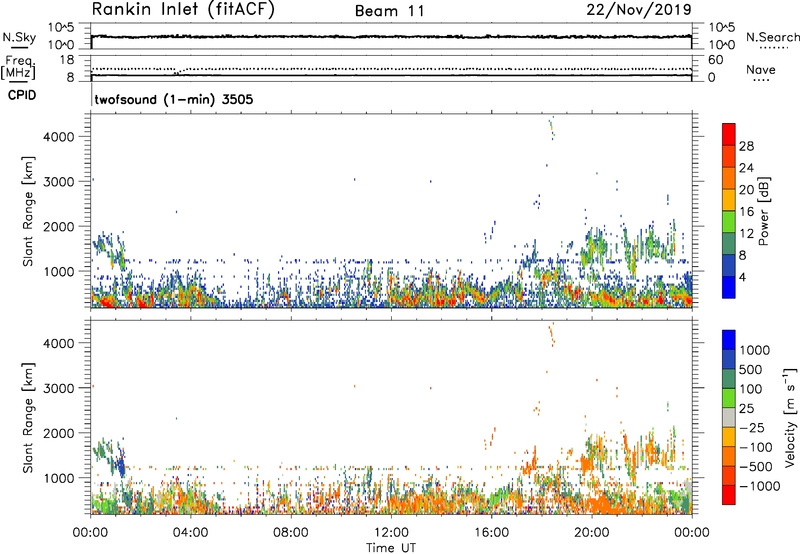Click the 'N.Sky' legend label

point(19,37)
